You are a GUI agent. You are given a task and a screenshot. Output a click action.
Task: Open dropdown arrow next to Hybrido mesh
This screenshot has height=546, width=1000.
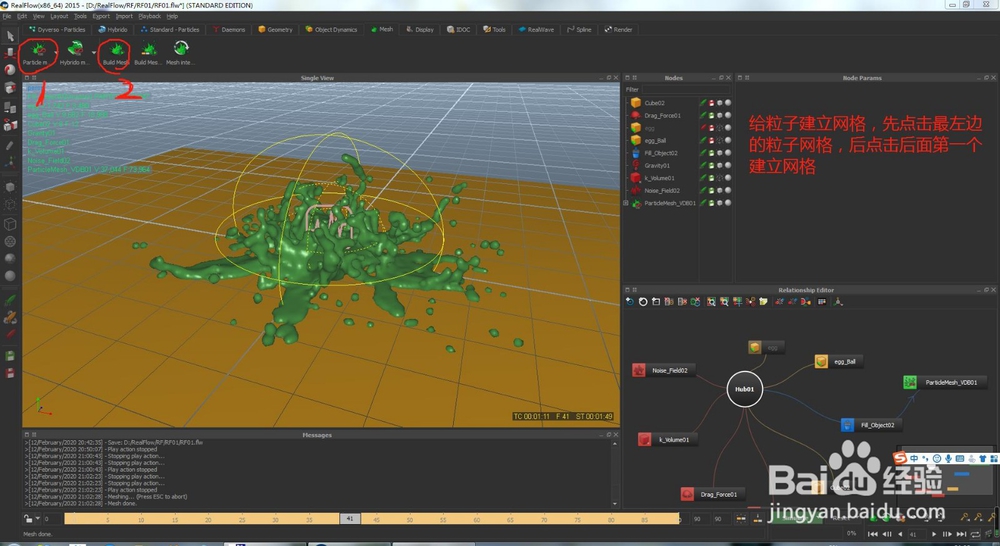94,52
